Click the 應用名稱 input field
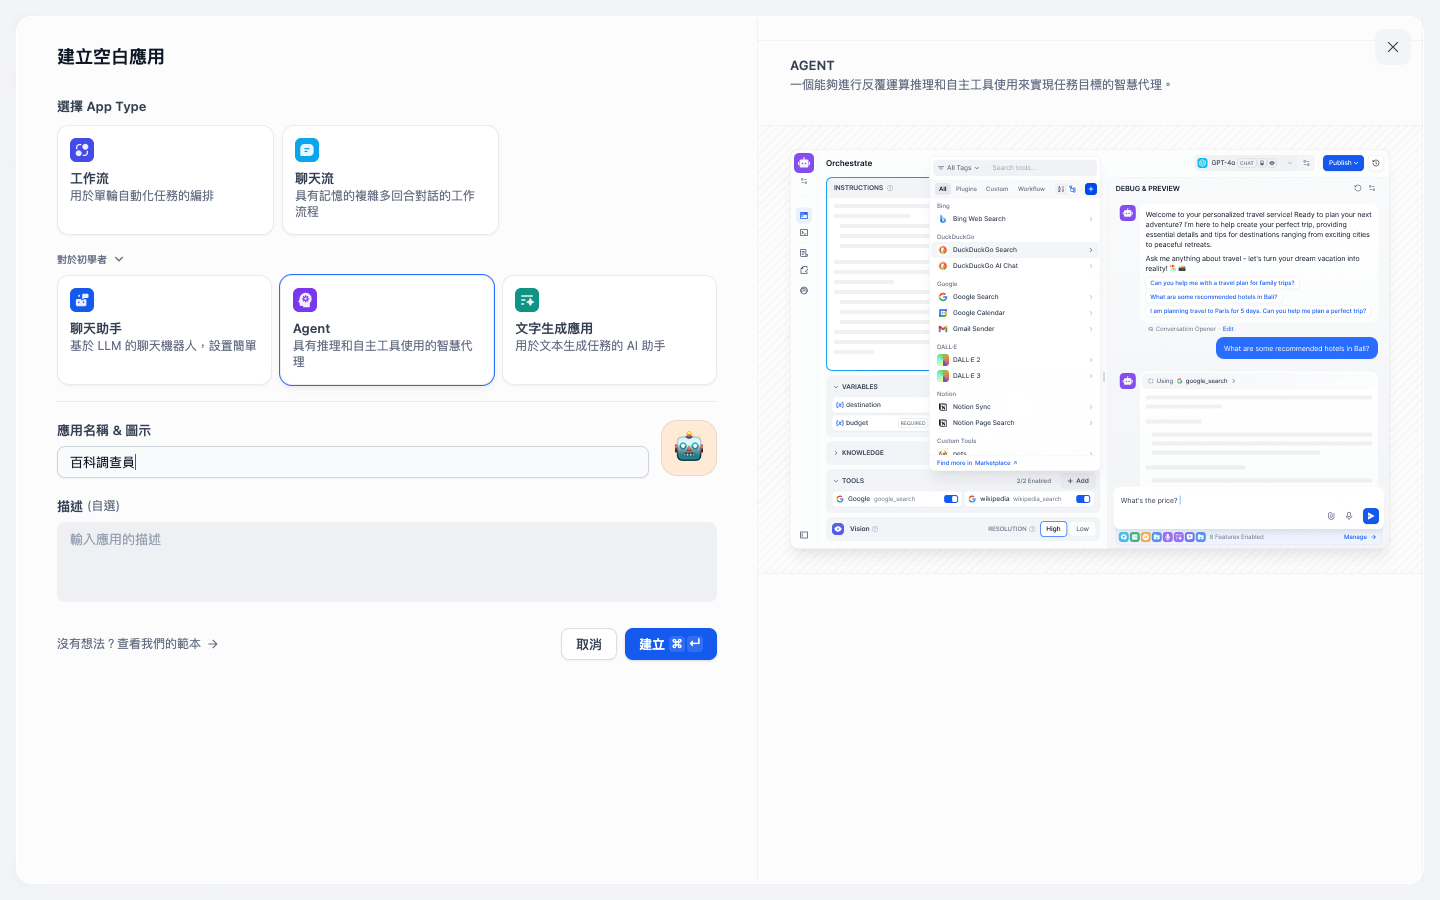The image size is (1440, 900). pyautogui.click(x=353, y=462)
